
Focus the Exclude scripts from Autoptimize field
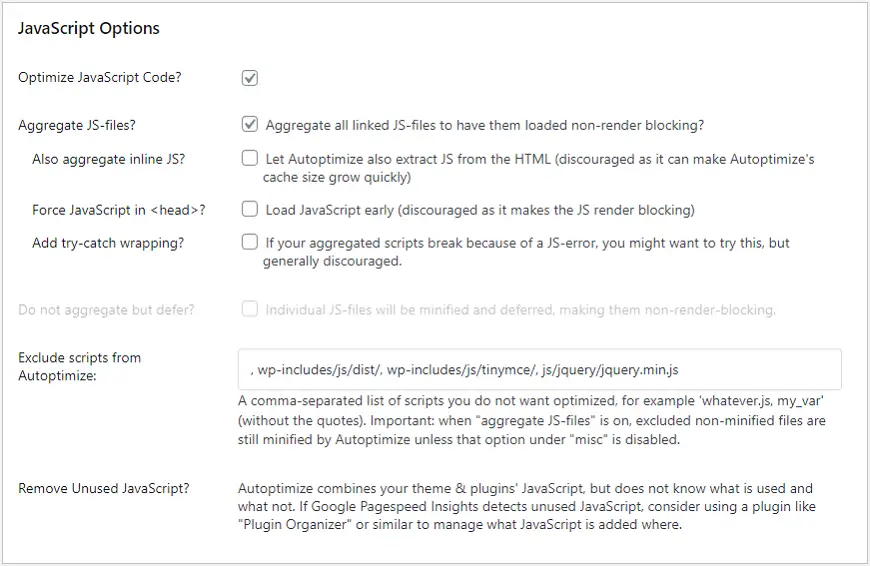[x=539, y=369]
